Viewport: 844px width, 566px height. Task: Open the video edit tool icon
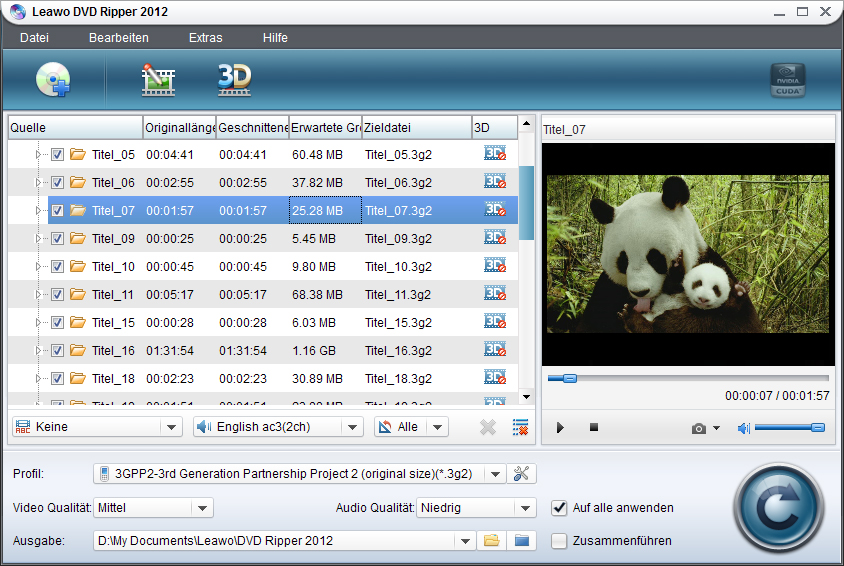158,80
